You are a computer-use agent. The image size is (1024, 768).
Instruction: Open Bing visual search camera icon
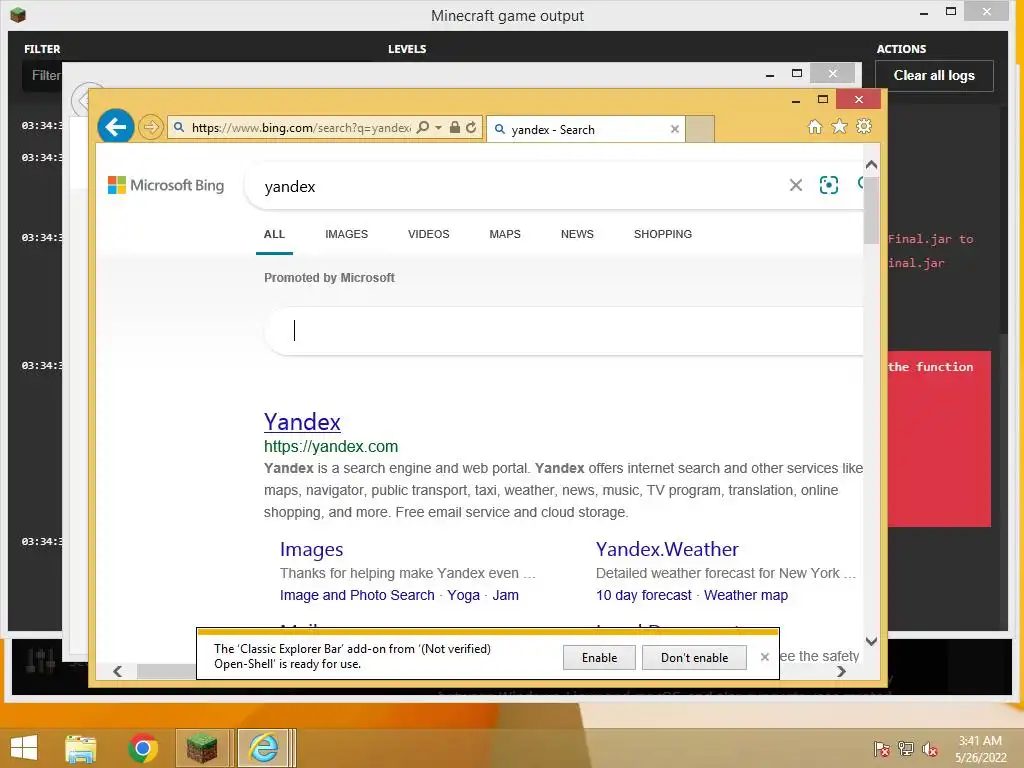tap(829, 185)
